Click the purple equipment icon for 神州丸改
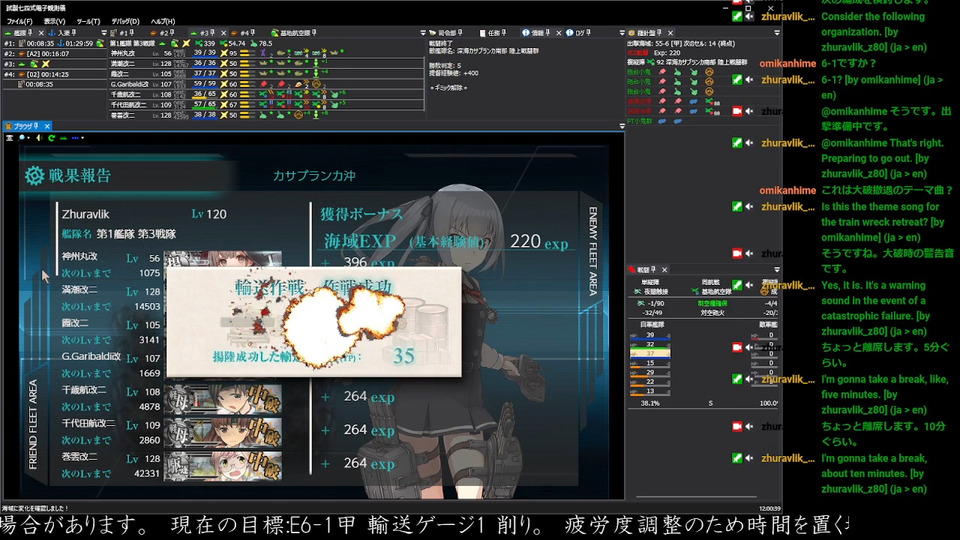The image size is (960, 540). (263, 53)
